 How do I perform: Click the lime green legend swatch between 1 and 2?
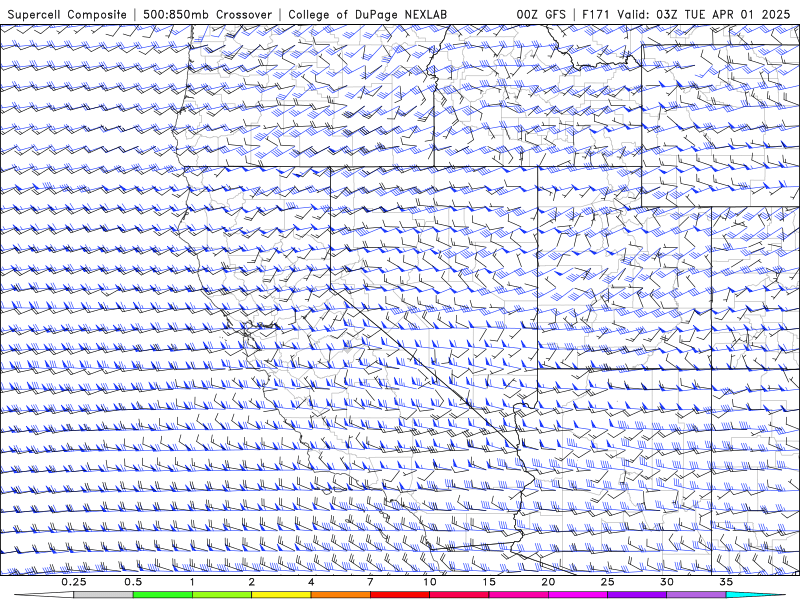tap(221, 595)
